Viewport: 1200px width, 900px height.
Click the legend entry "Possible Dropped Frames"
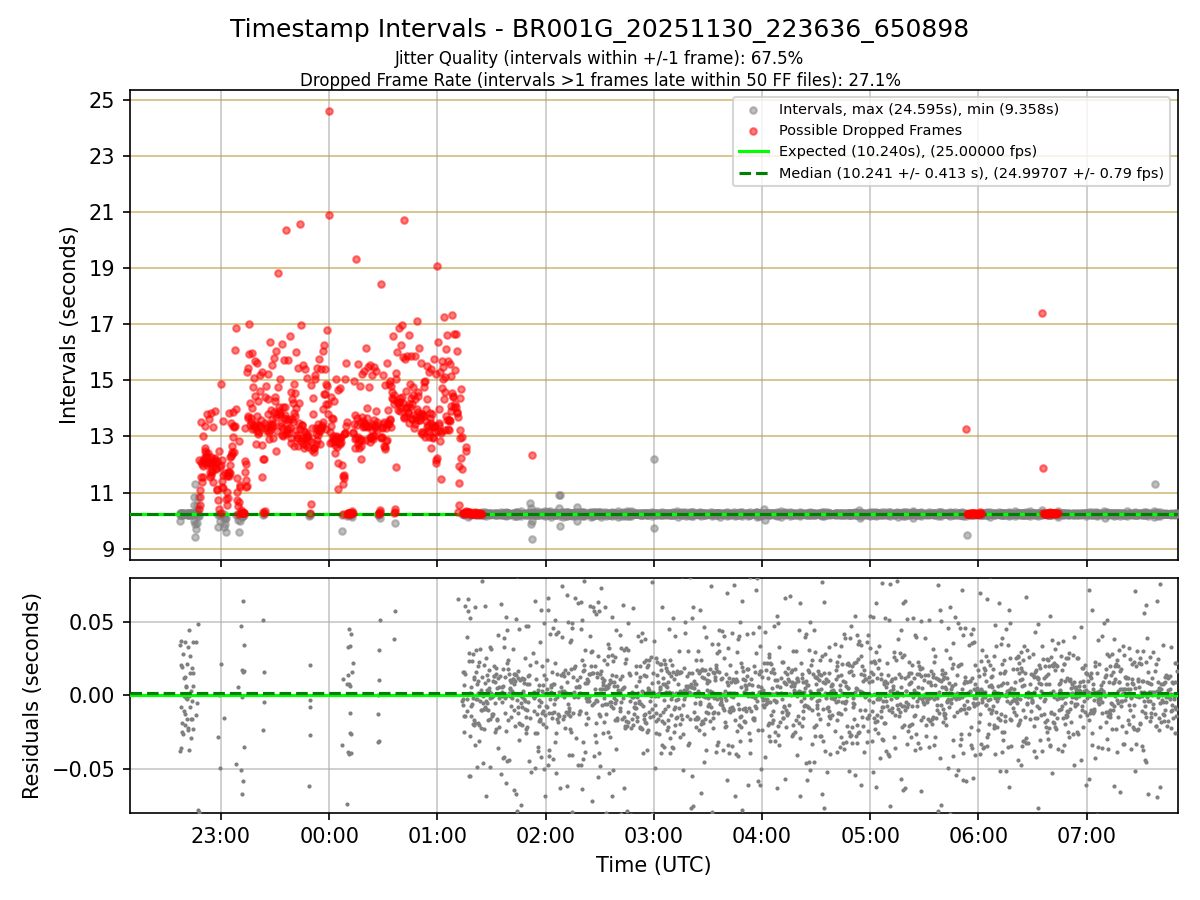pos(870,130)
